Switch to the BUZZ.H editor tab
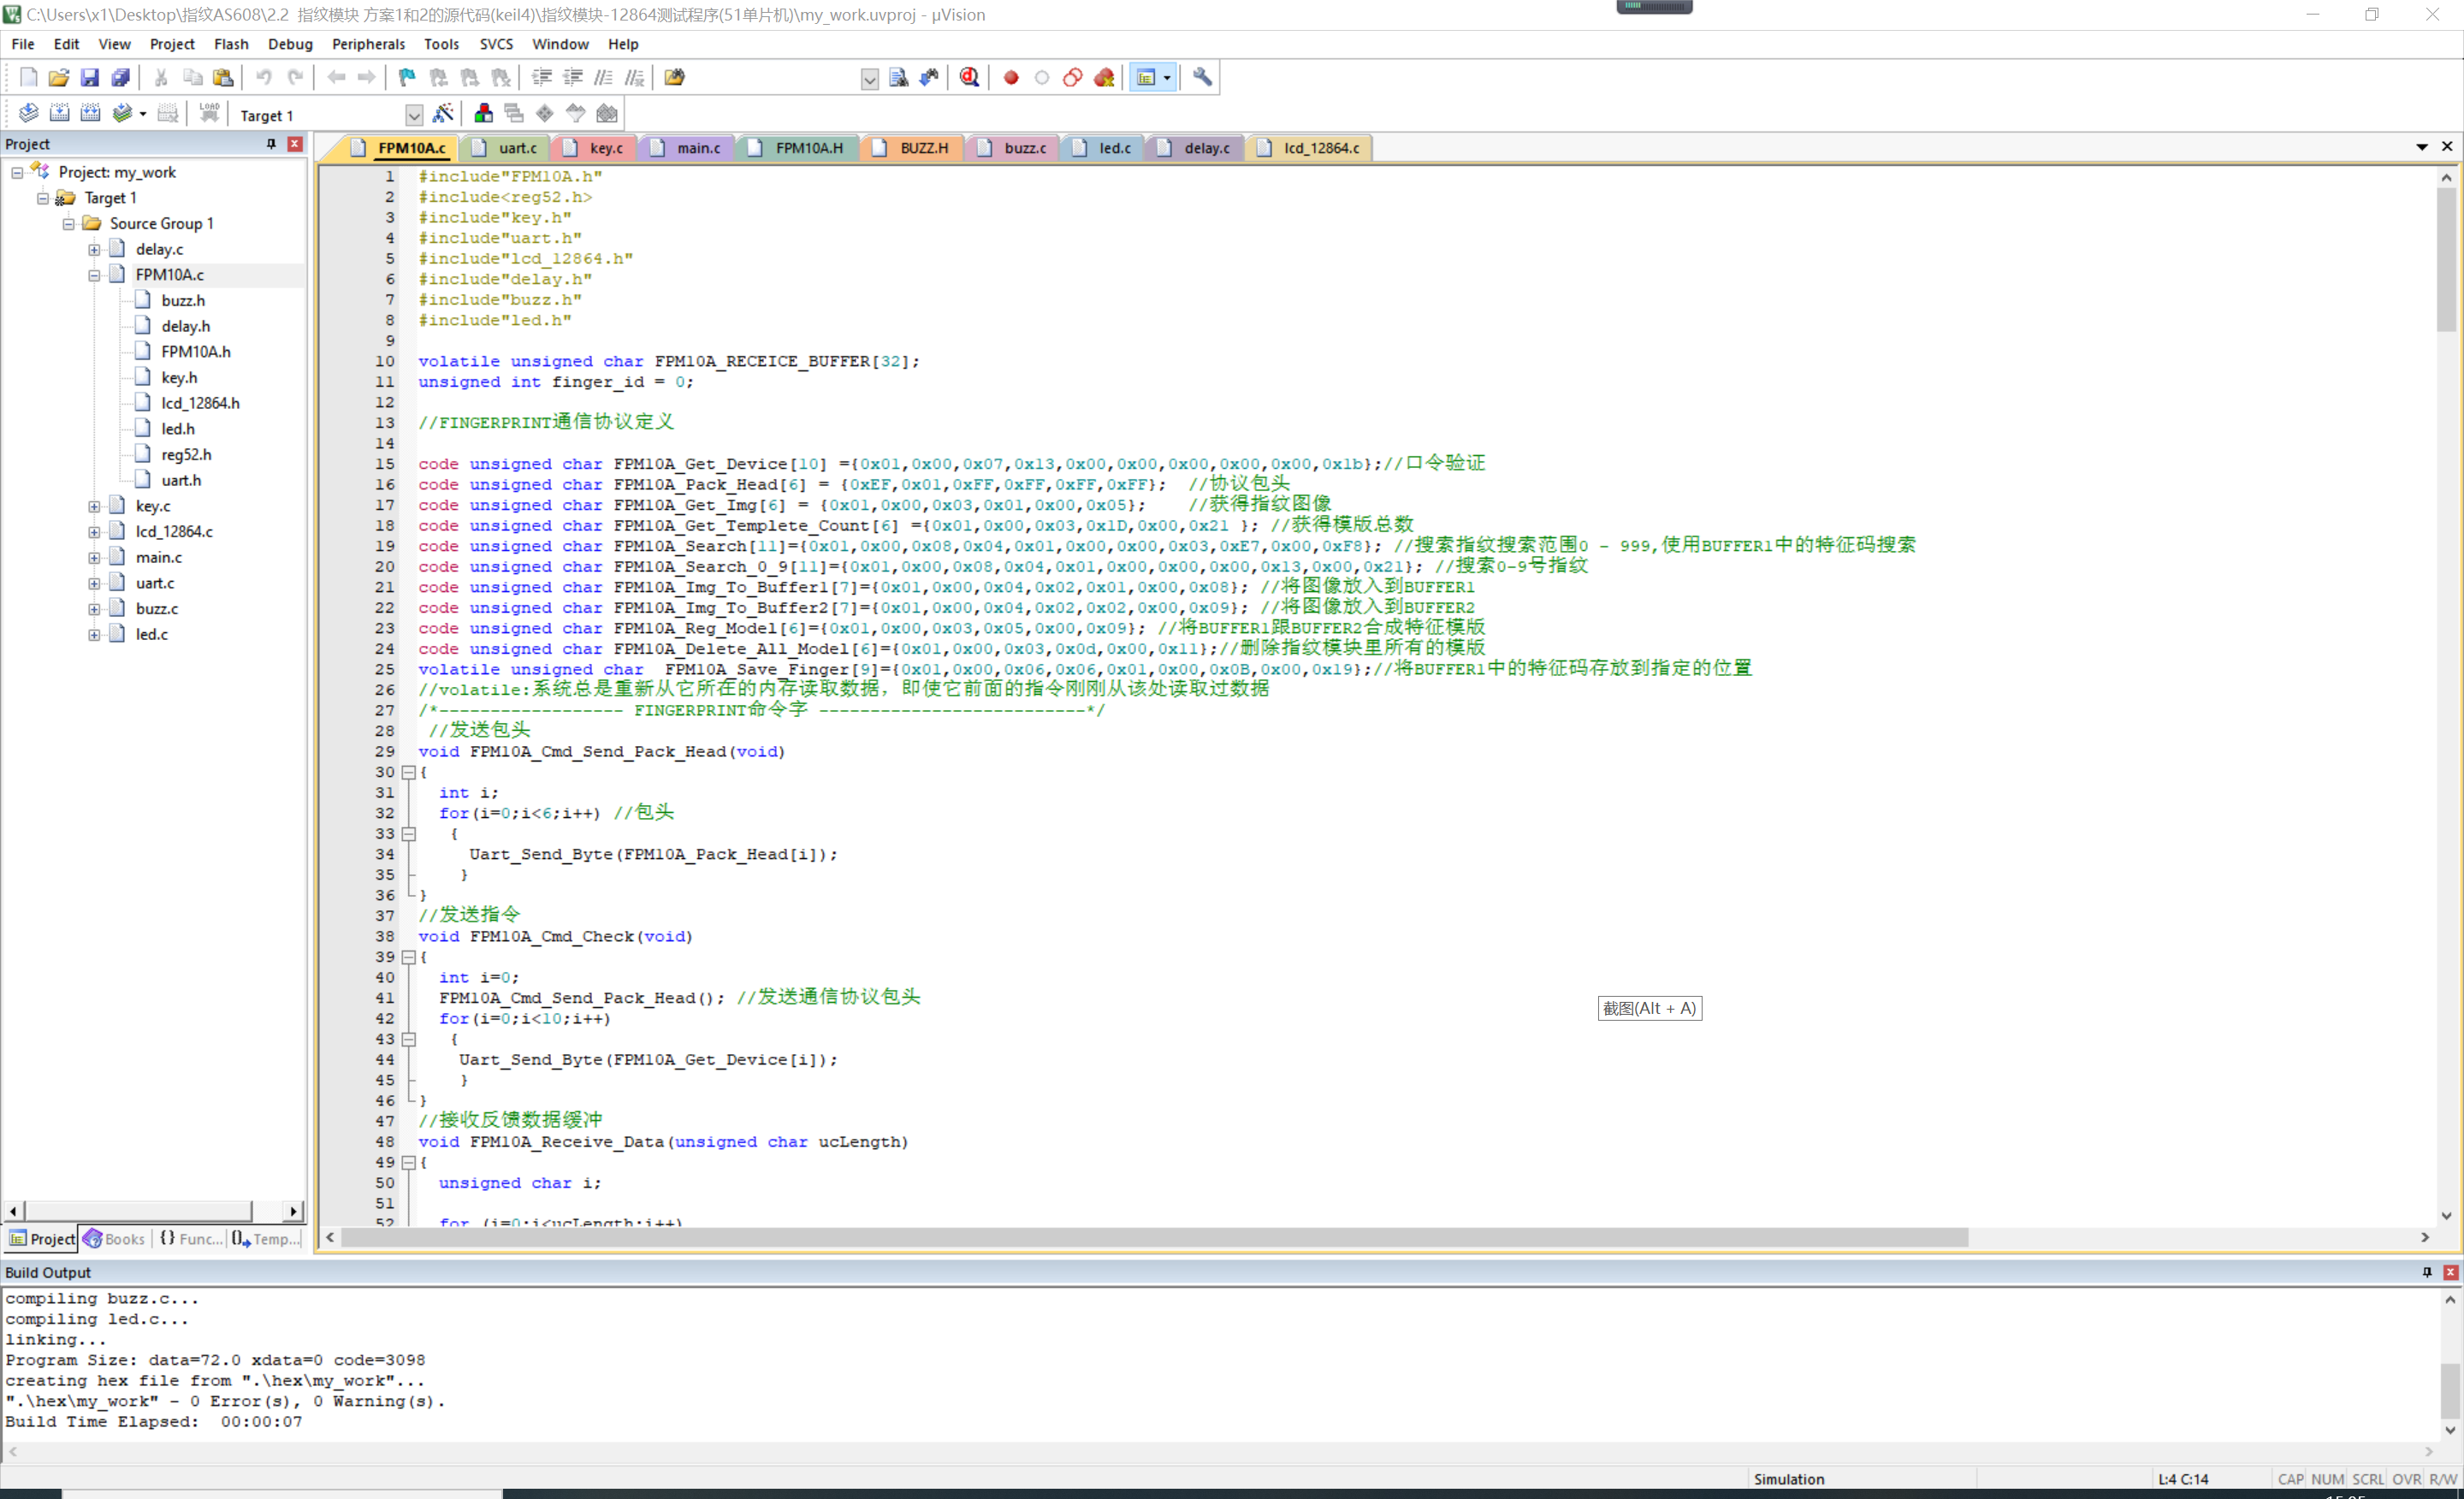 click(x=912, y=148)
